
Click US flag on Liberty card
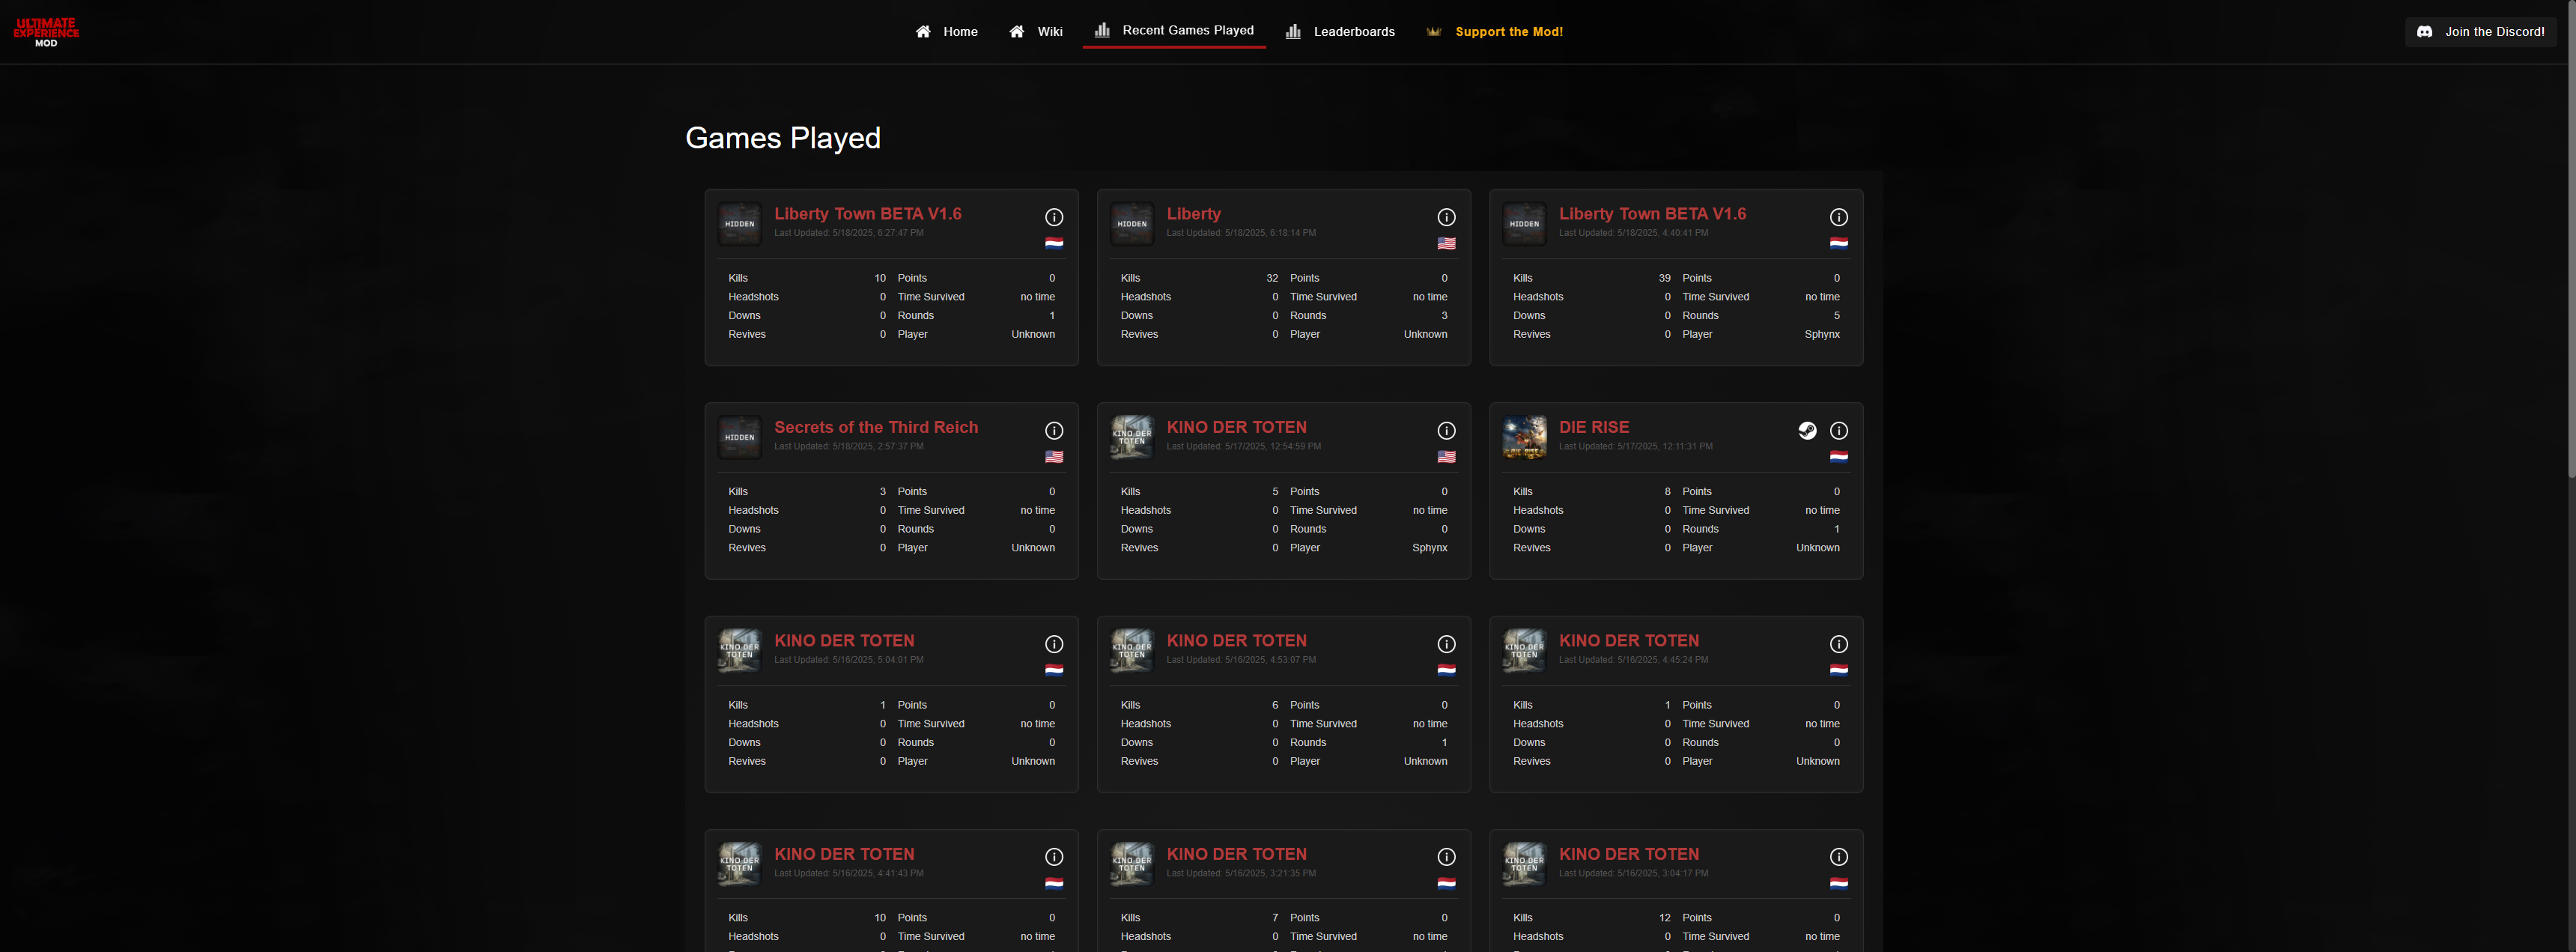coord(1446,243)
